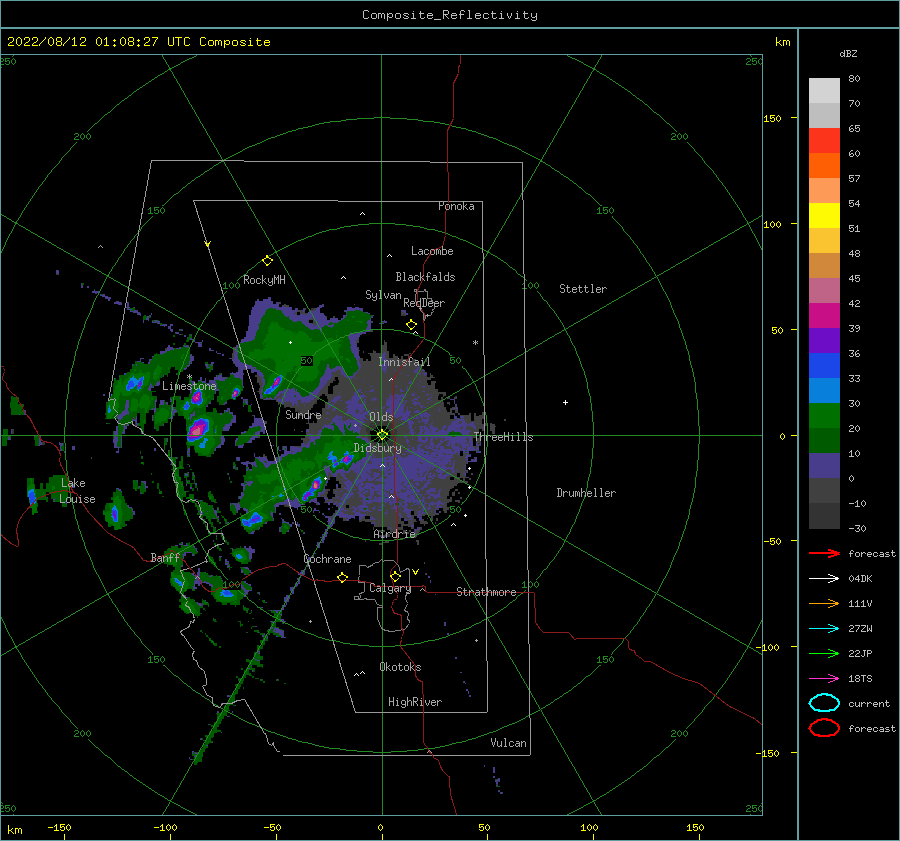Click the Limestone label
The height and width of the screenshot is (841, 900).
click(189, 386)
